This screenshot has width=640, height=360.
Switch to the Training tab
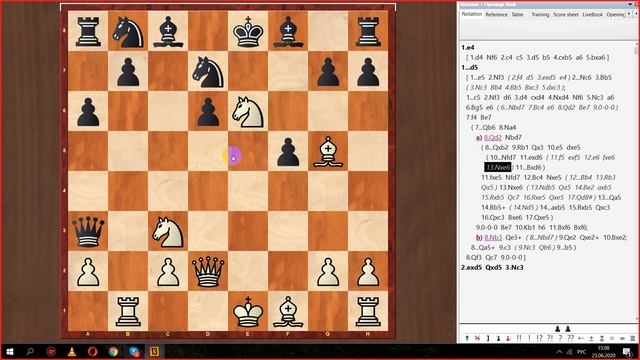(x=540, y=14)
